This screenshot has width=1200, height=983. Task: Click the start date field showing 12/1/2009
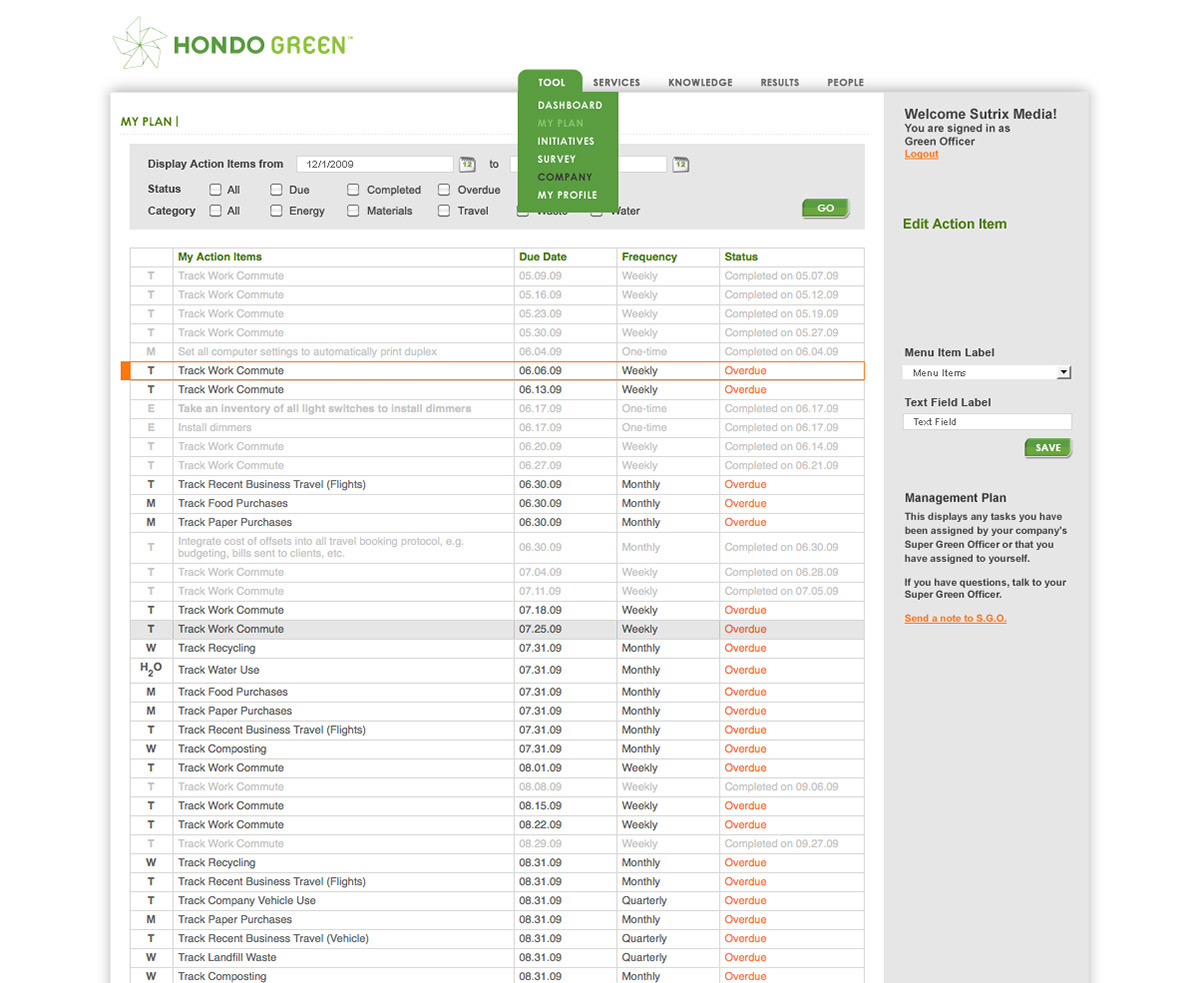click(375, 164)
